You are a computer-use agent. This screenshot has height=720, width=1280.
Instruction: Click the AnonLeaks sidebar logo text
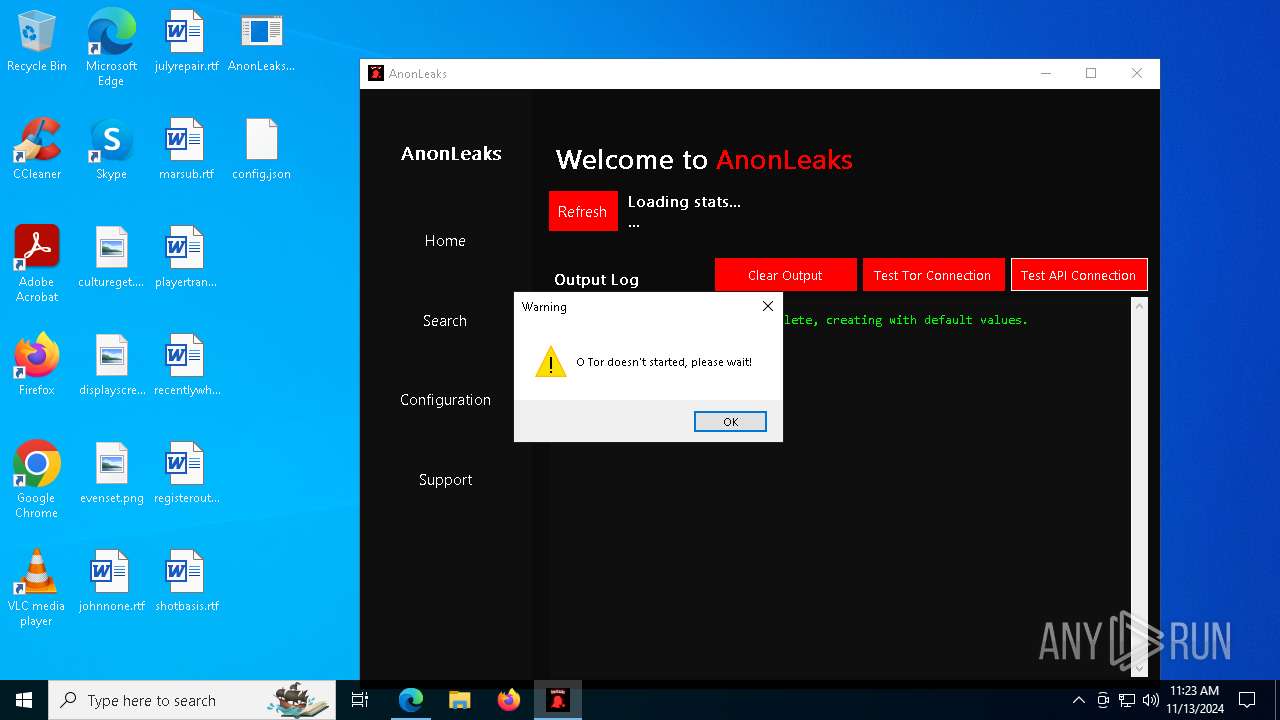point(451,153)
